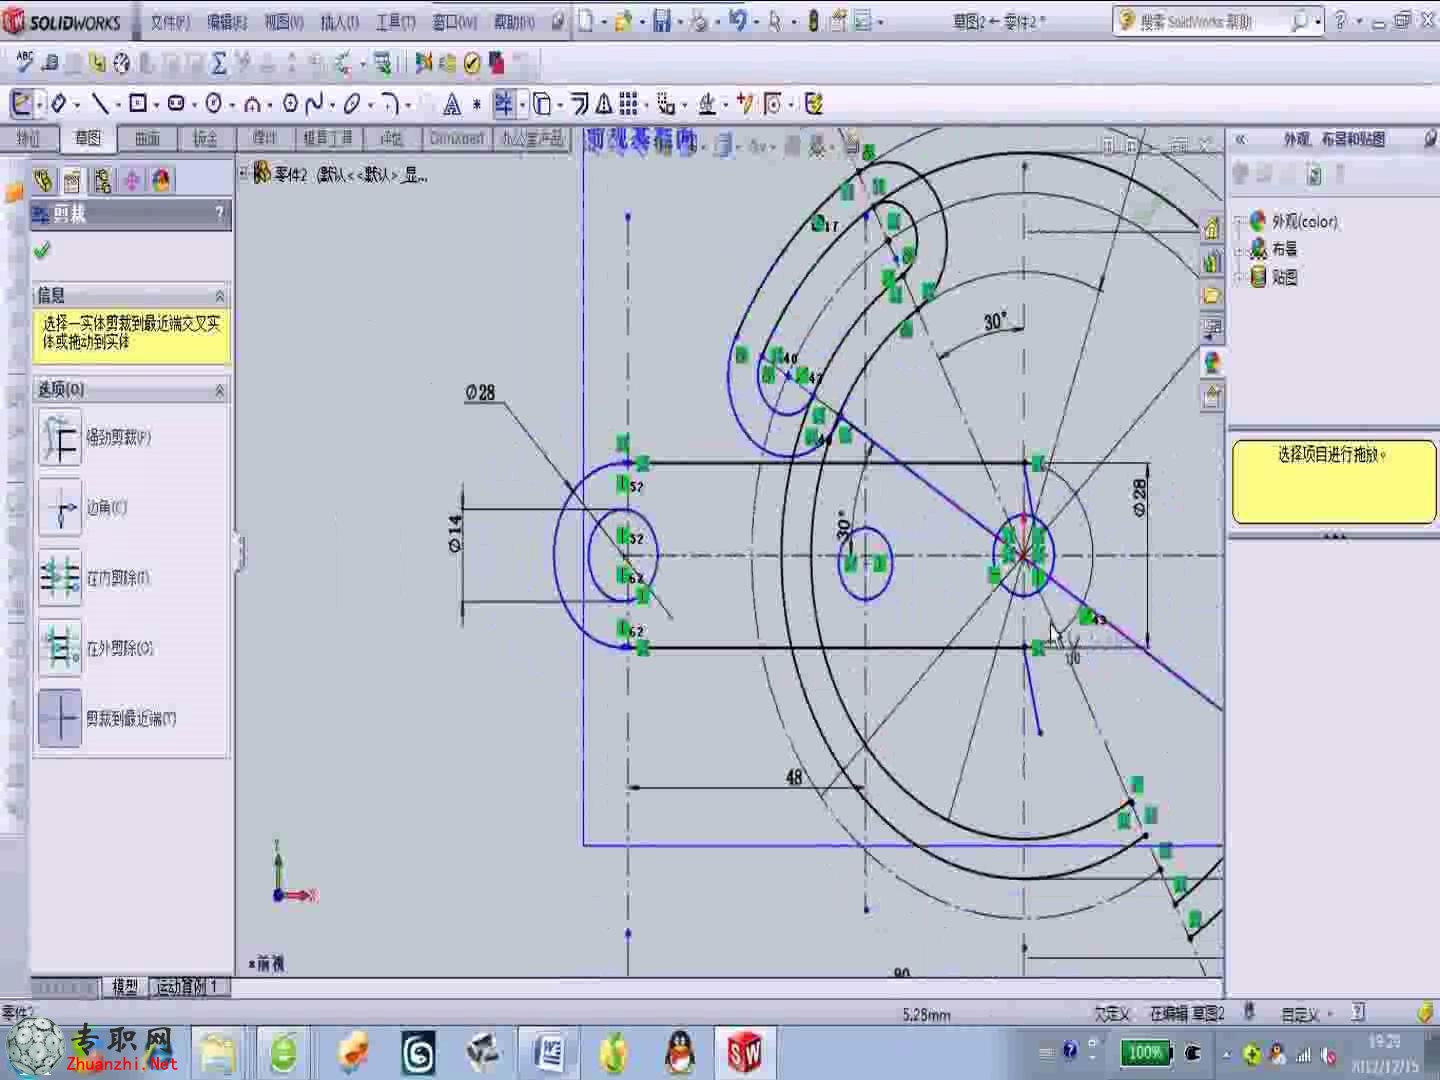Select the Slot sketch tool
Screen dimensions: 1440x1080
(x=176, y=103)
